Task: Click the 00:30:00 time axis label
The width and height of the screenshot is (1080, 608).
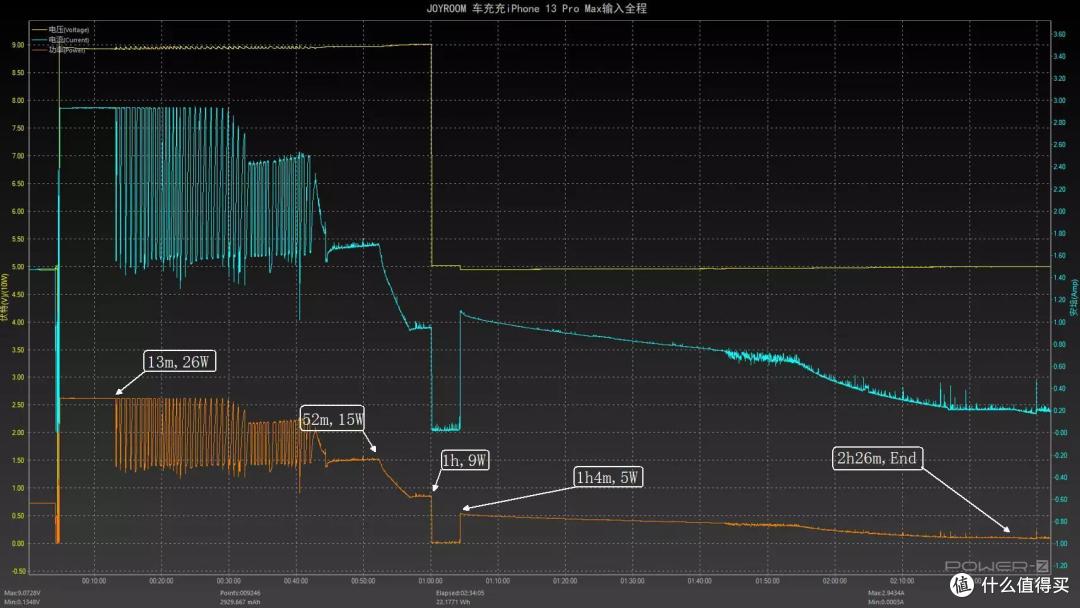Action: [x=229, y=581]
